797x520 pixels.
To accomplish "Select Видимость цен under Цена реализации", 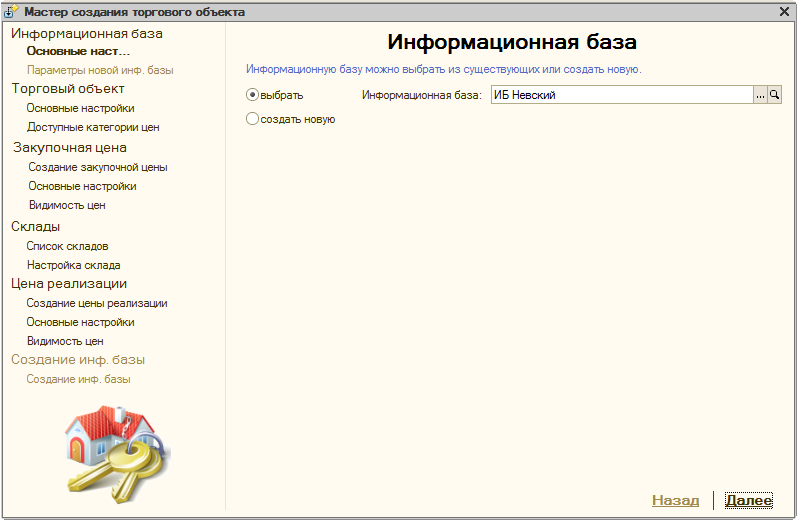I will 65,341.
